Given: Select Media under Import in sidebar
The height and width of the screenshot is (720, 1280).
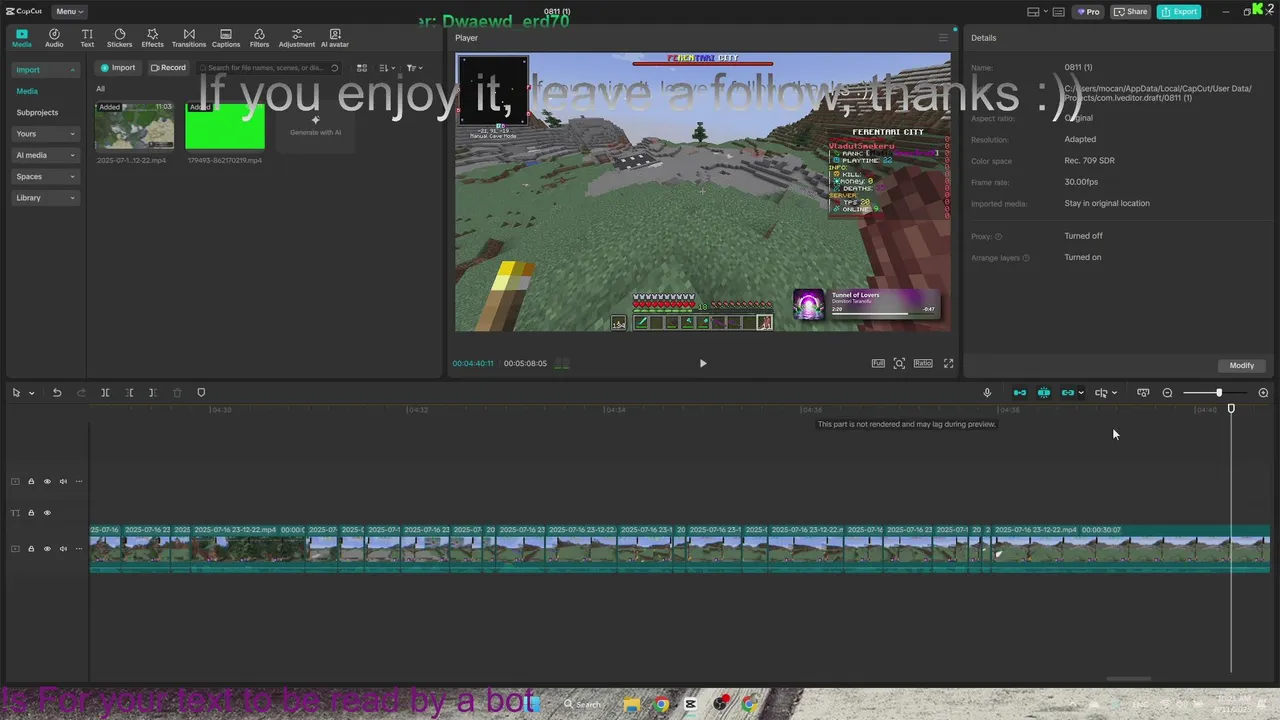Looking at the screenshot, I should (x=27, y=91).
